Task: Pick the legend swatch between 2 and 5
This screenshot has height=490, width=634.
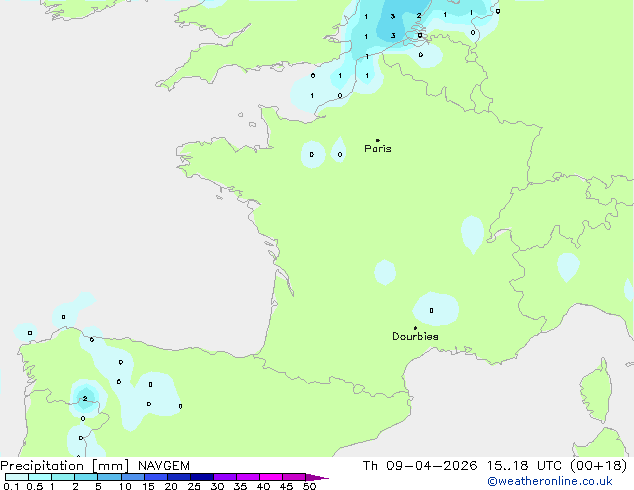Action: tap(86, 477)
